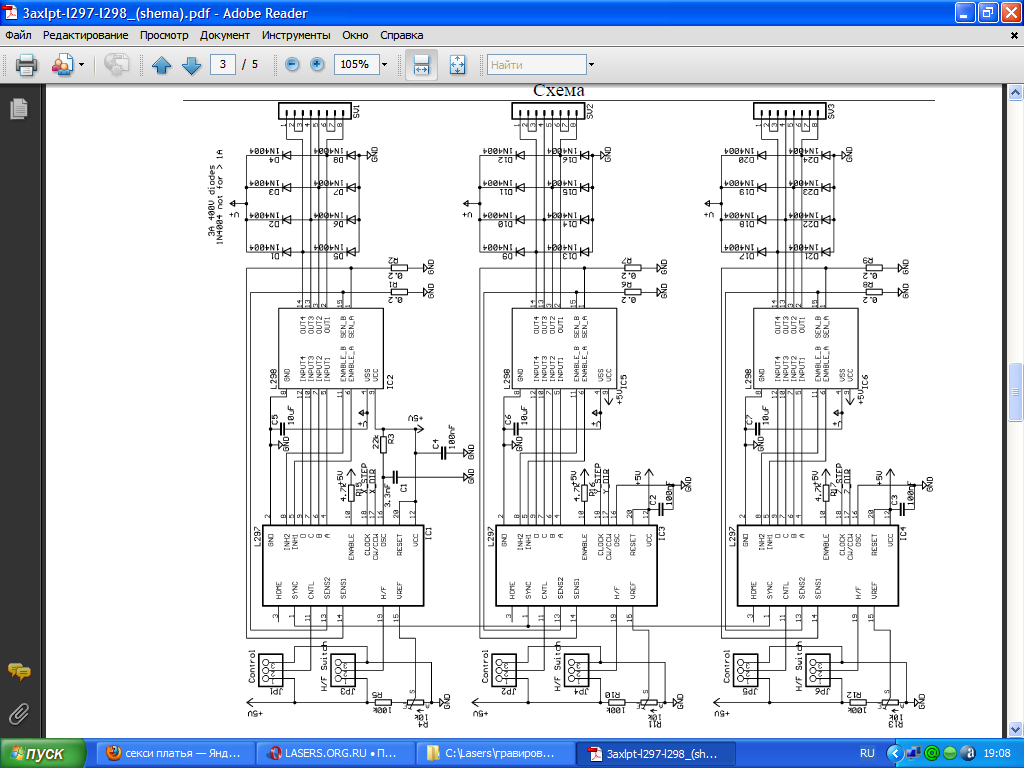Screen dimensions: 1024x768
Task: Open the Просмотр menu
Action: click(164, 35)
